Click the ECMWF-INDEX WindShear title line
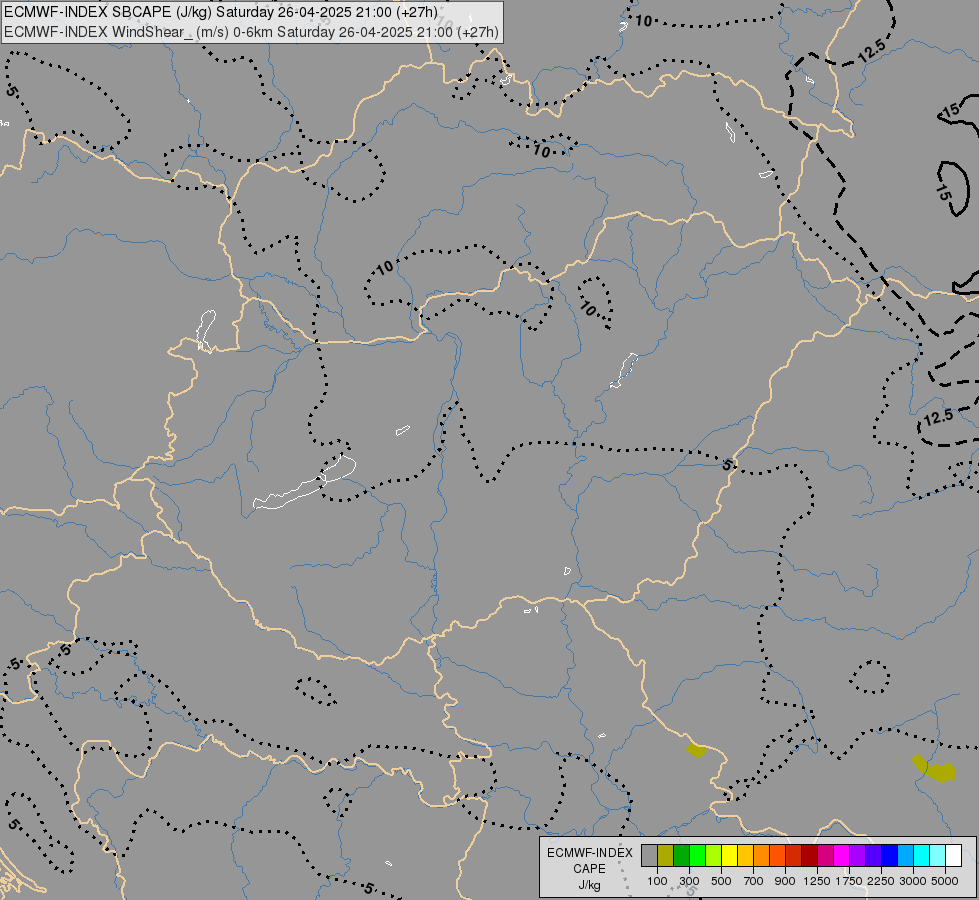The height and width of the screenshot is (900, 979). tap(251, 32)
